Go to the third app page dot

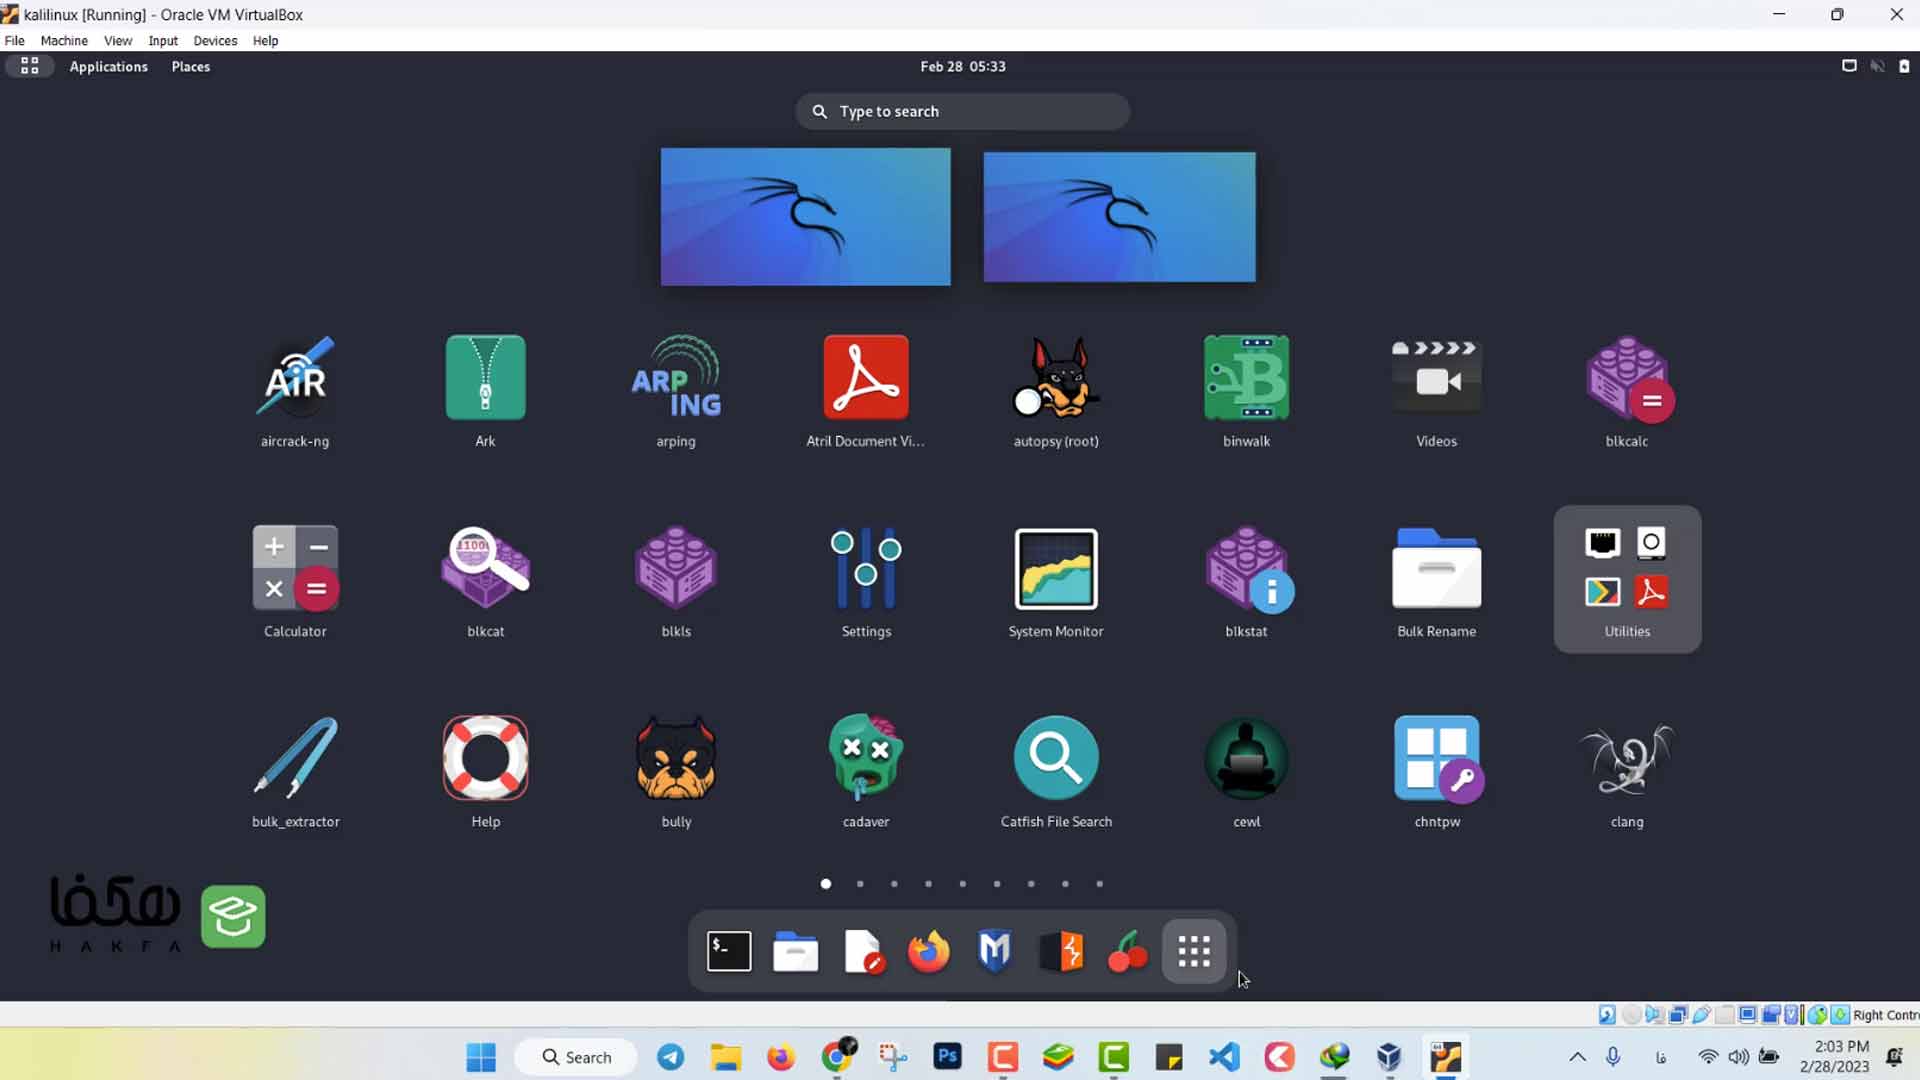click(894, 884)
